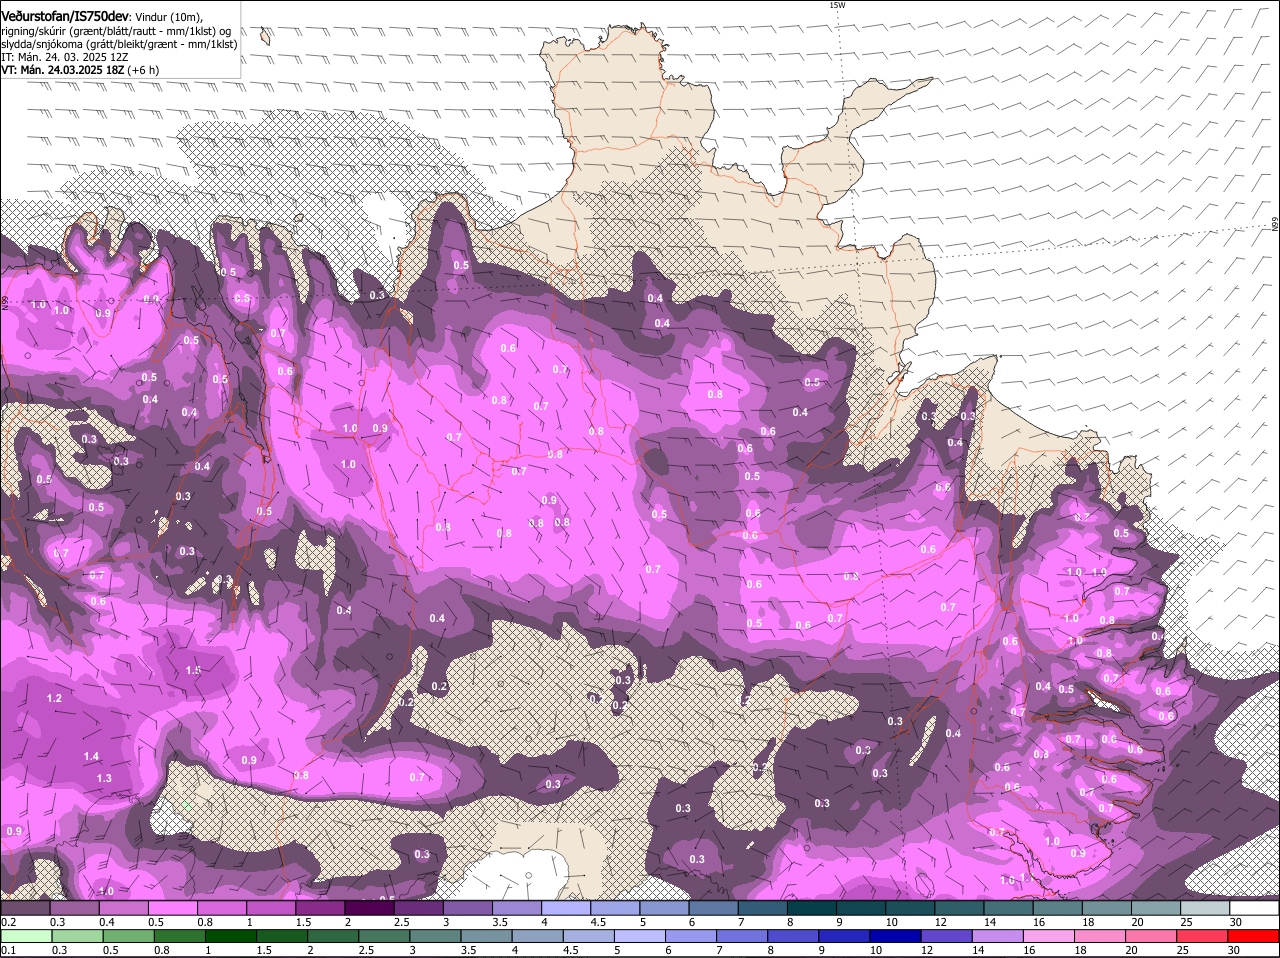Click the 4.5 label in the top legend row
This screenshot has width=1280, height=958.
598,922
